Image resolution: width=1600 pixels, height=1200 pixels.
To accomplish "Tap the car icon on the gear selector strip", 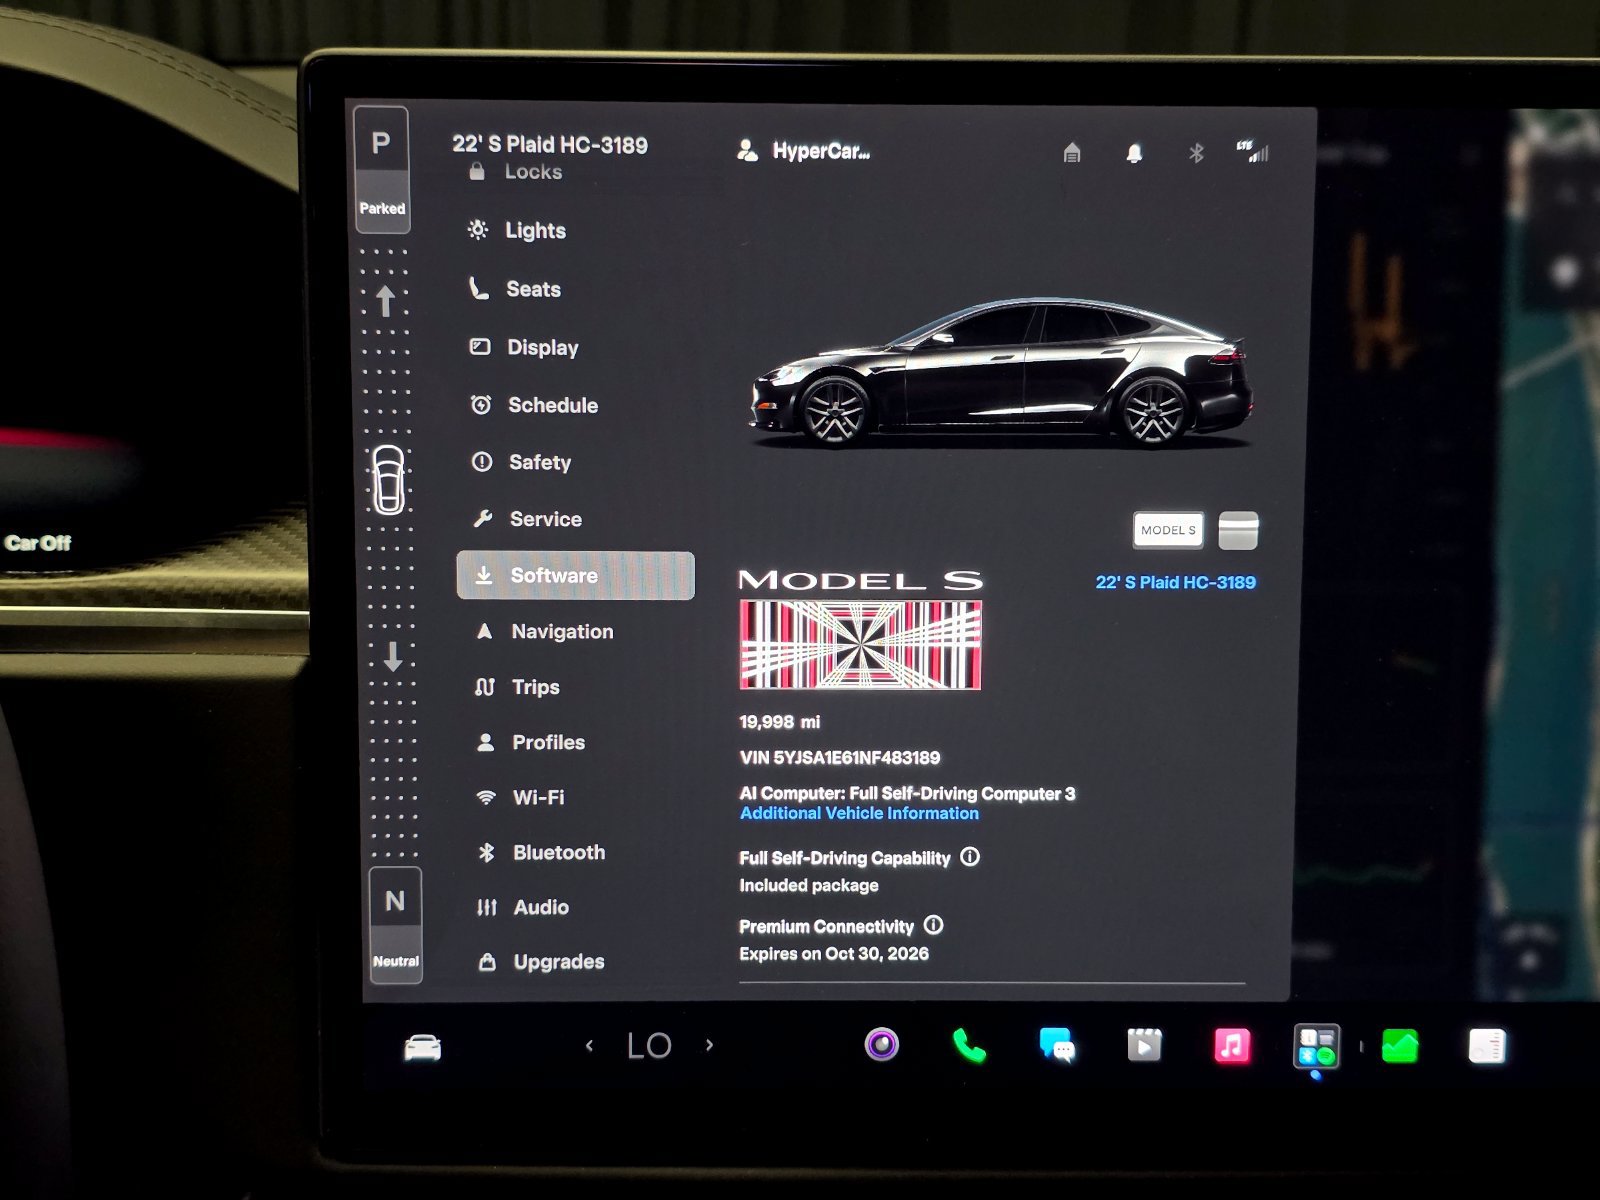I will coord(388,480).
